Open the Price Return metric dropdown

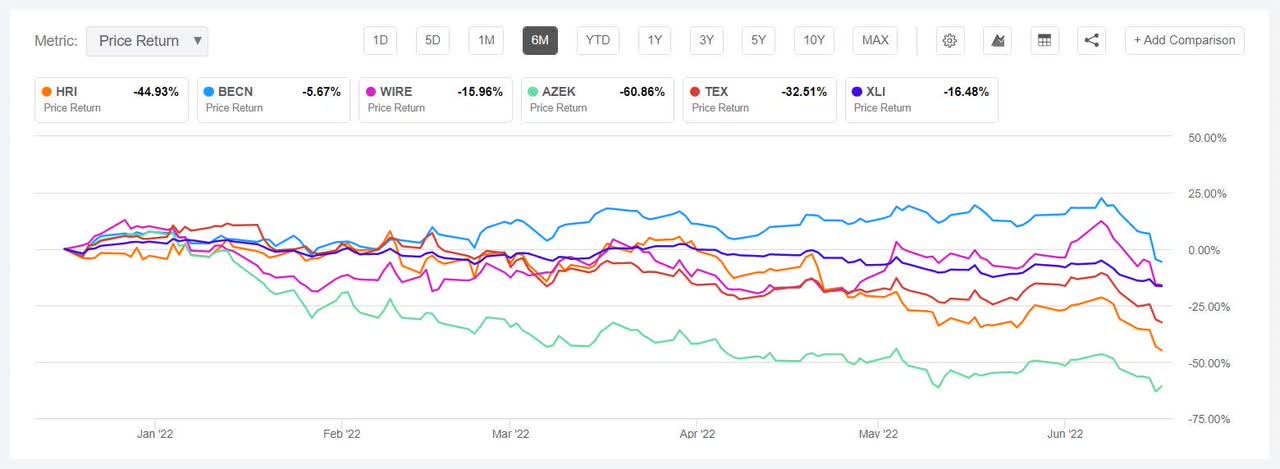click(x=146, y=41)
